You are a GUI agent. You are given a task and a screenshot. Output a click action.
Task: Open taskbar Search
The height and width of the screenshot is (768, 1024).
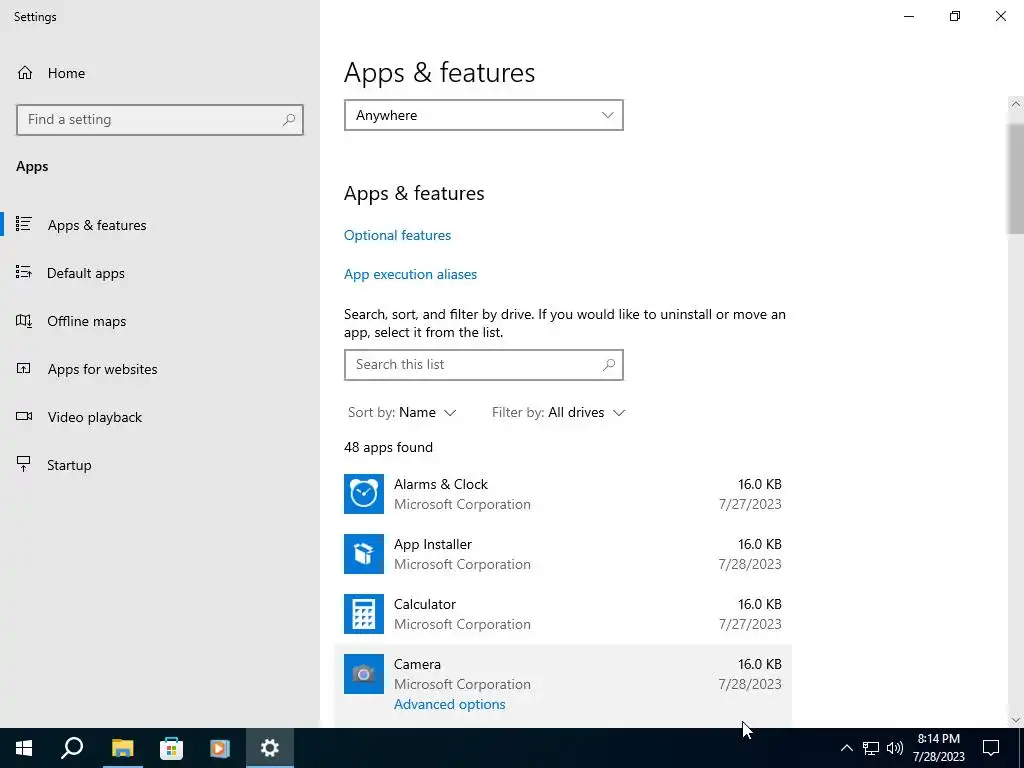coord(72,748)
